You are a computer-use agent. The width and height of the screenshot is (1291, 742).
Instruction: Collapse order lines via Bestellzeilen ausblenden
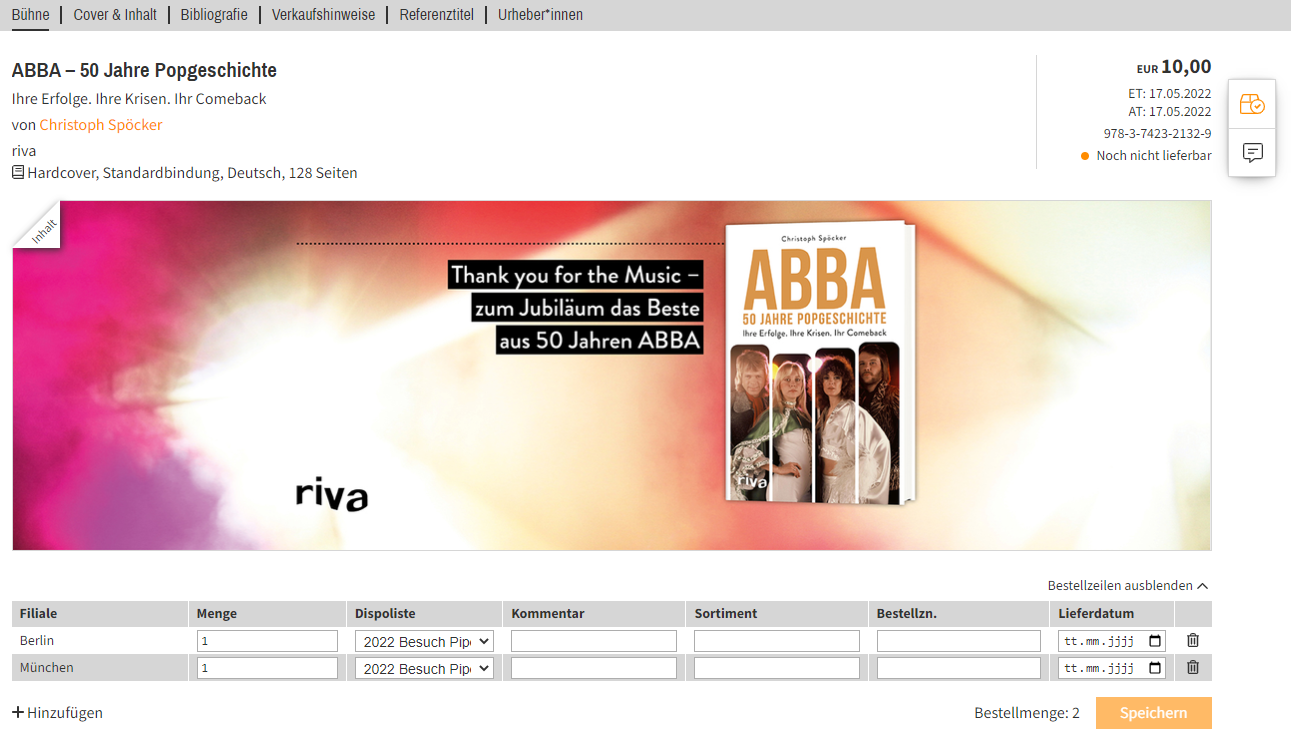1127,585
